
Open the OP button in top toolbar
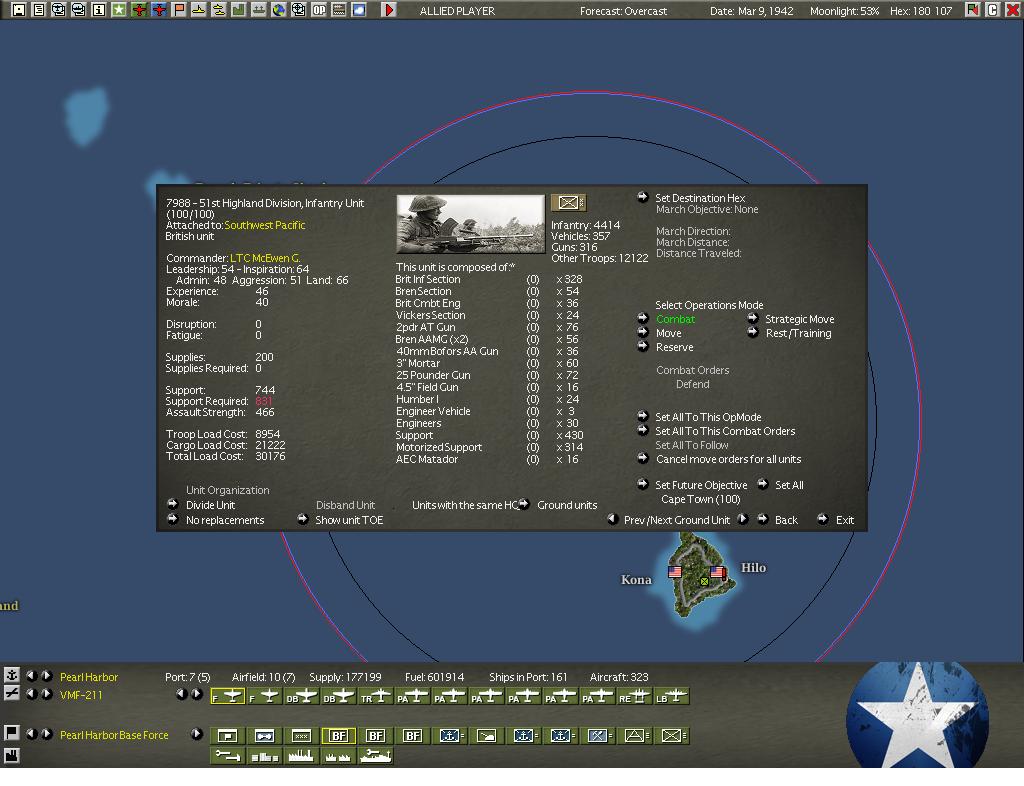point(319,10)
